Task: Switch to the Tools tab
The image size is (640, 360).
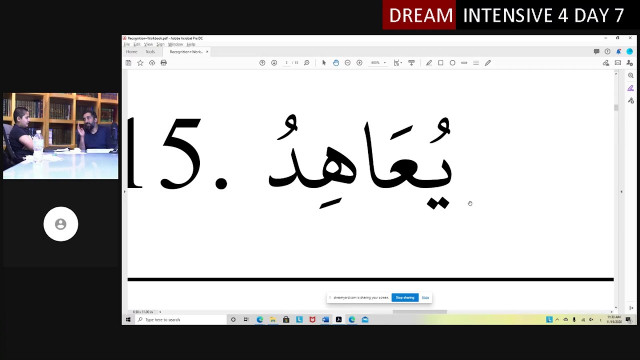Action: 150,52
